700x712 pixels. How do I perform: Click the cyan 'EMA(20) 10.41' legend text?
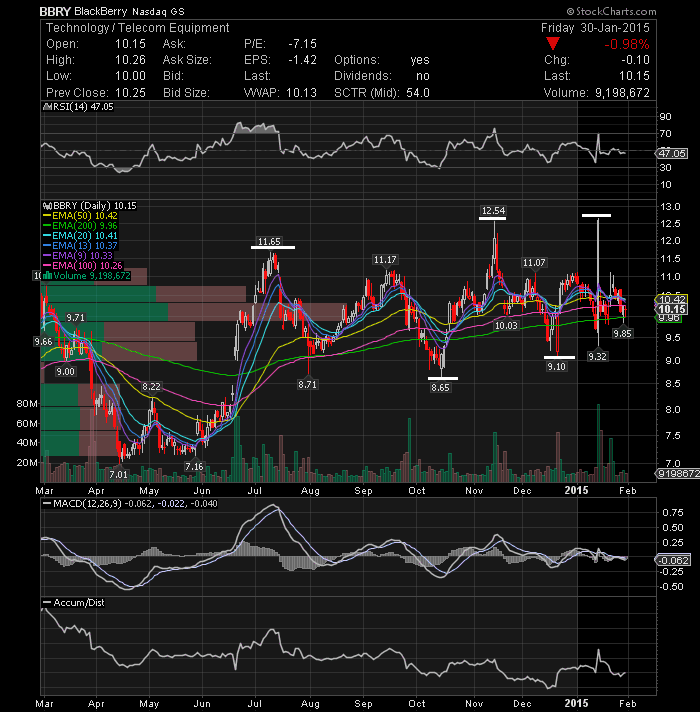click(x=85, y=236)
